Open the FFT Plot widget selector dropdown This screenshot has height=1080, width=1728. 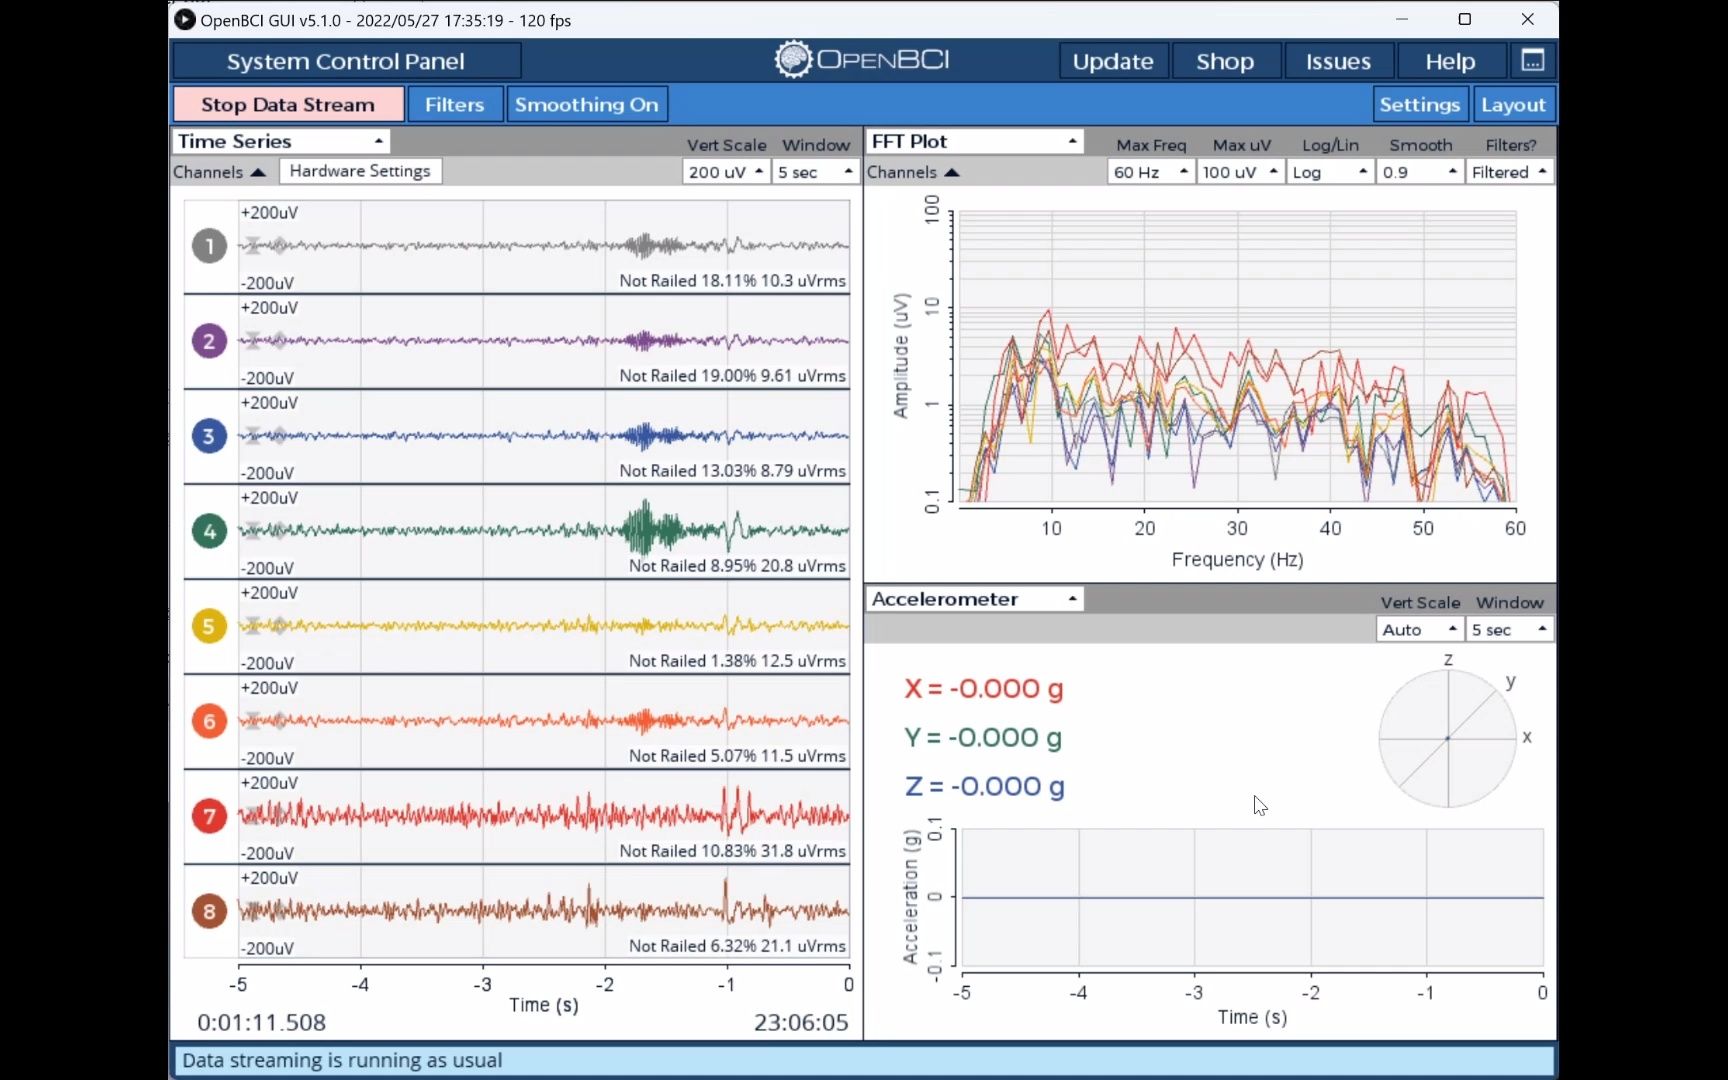point(974,141)
